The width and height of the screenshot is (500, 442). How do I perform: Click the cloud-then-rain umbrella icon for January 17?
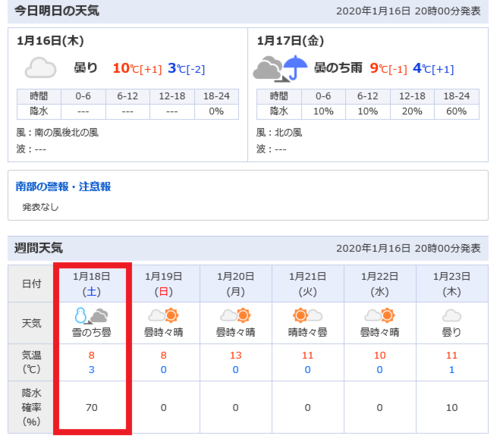pyautogui.click(x=280, y=68)
